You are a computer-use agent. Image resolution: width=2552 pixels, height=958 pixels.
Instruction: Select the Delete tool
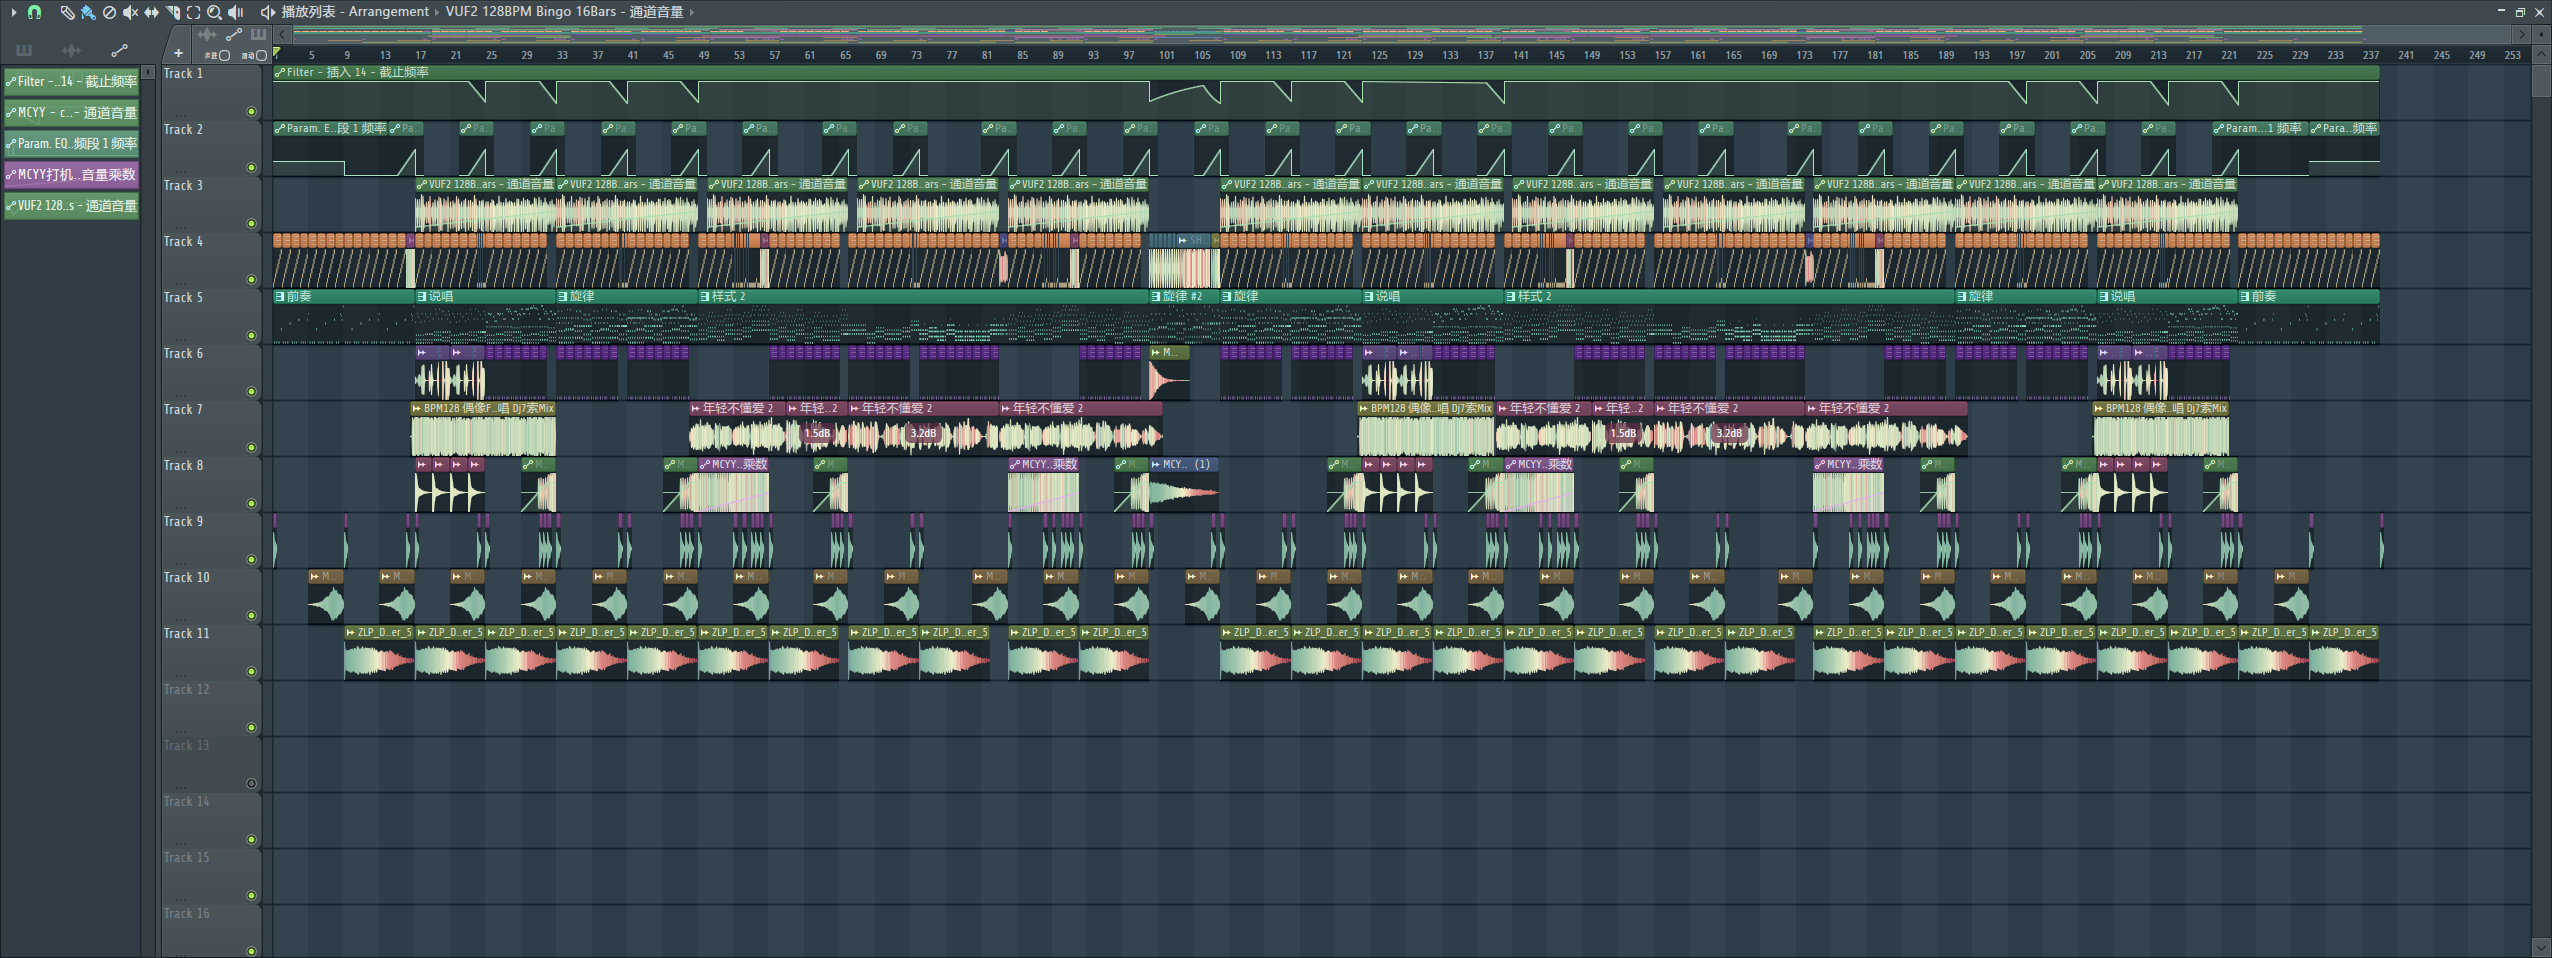(109, 12)
